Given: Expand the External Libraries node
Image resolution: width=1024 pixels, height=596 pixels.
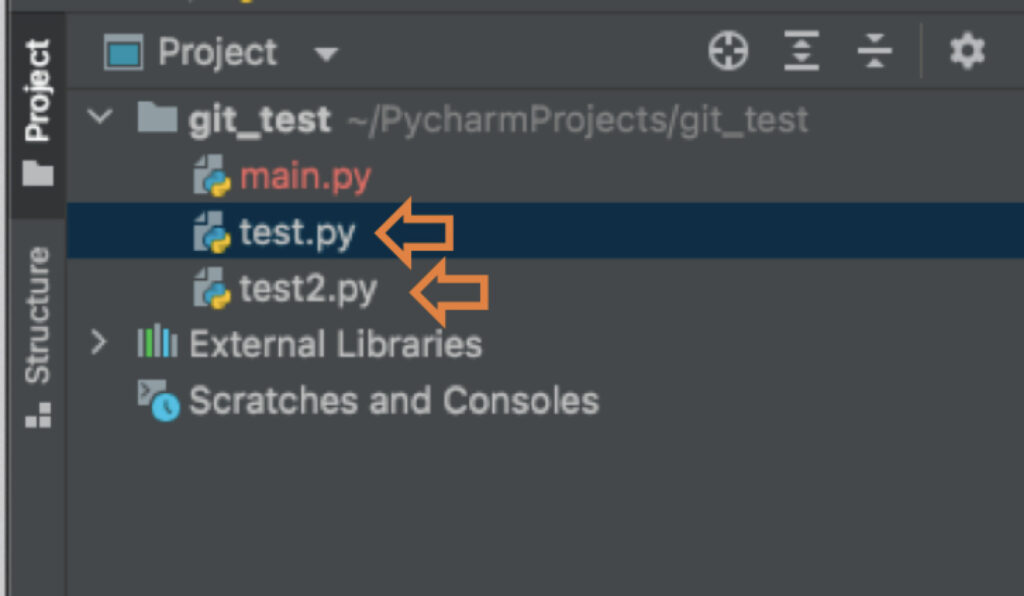Looking at the screenshot, I should (99, 342).
